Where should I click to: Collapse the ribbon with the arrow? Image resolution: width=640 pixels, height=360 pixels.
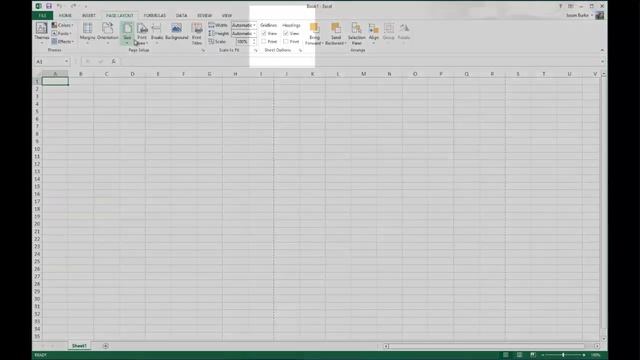click(x=602, y=50)
